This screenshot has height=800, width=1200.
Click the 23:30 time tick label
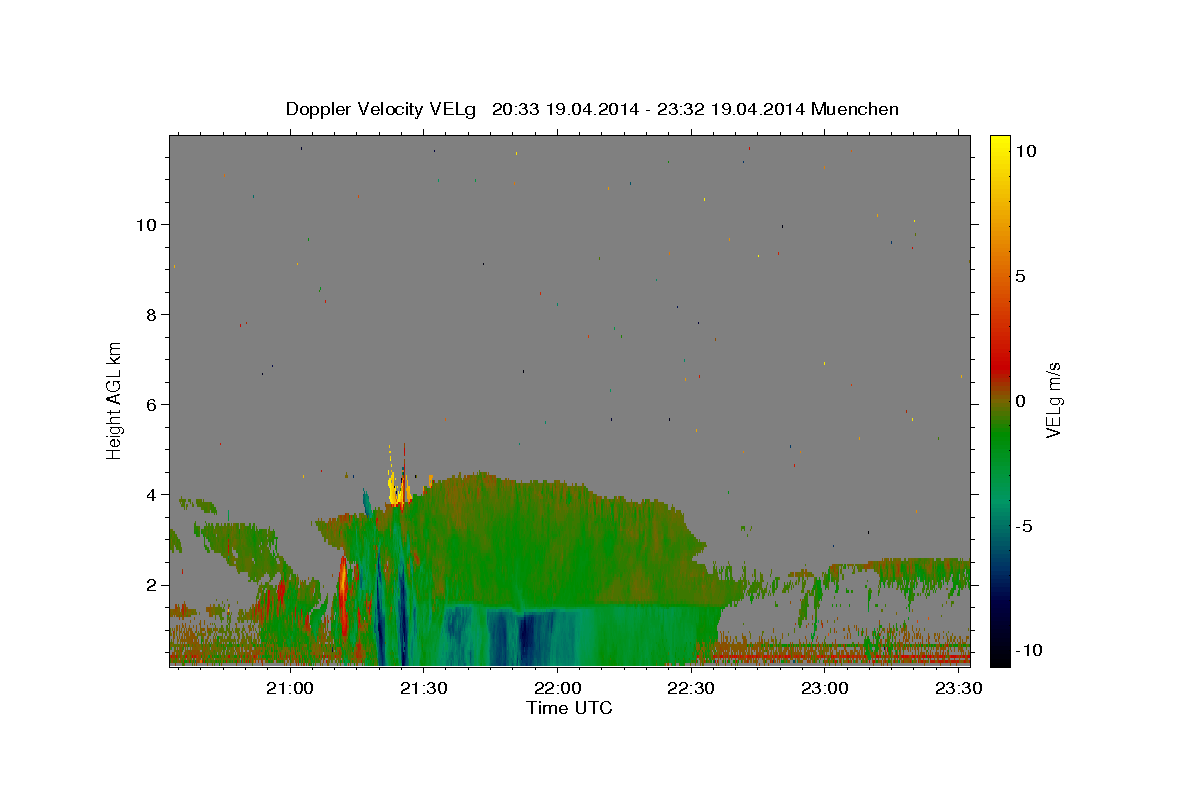959,689
